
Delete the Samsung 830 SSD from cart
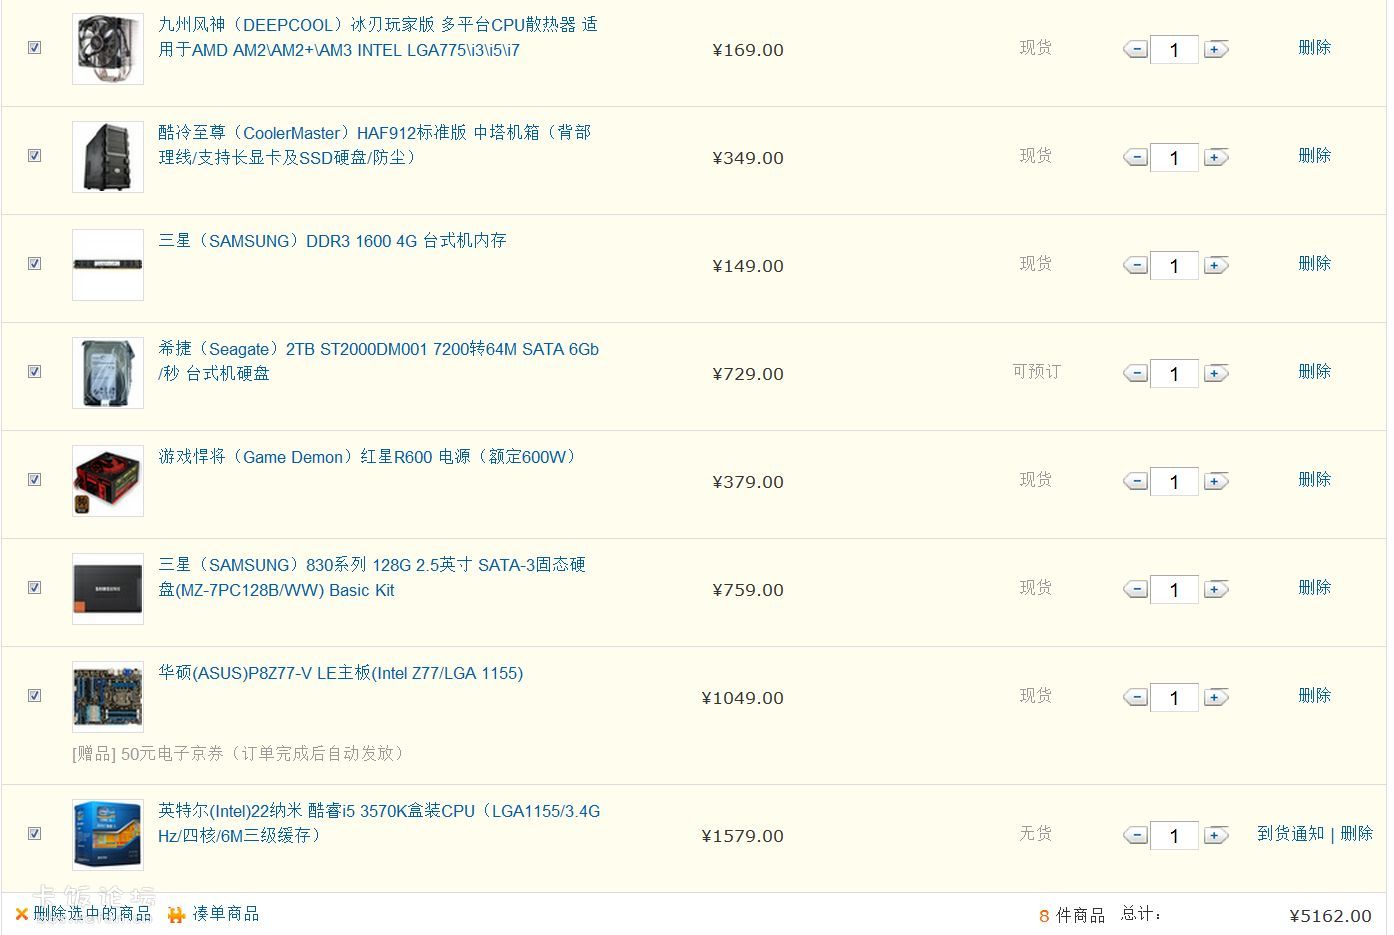tap(1314, 587)
